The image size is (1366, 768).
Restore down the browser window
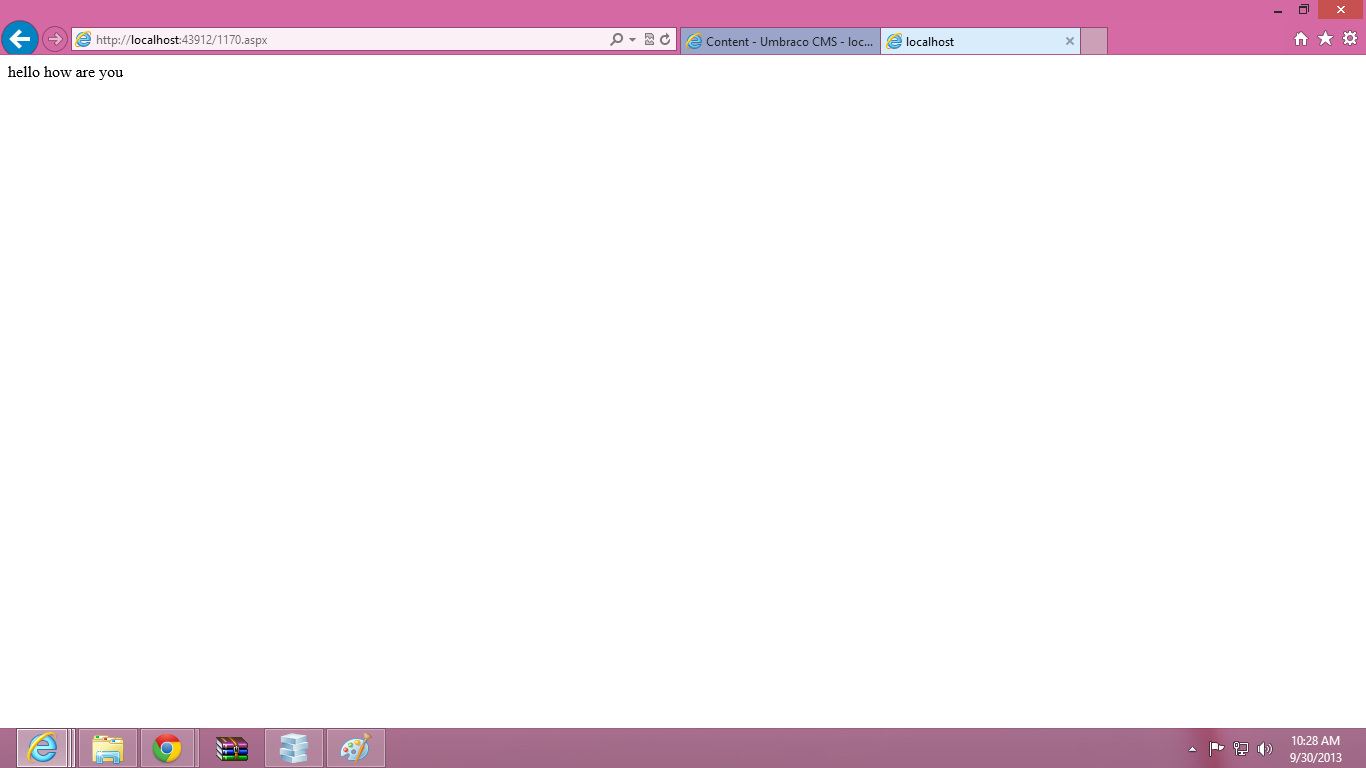(x=1304, y=10)
